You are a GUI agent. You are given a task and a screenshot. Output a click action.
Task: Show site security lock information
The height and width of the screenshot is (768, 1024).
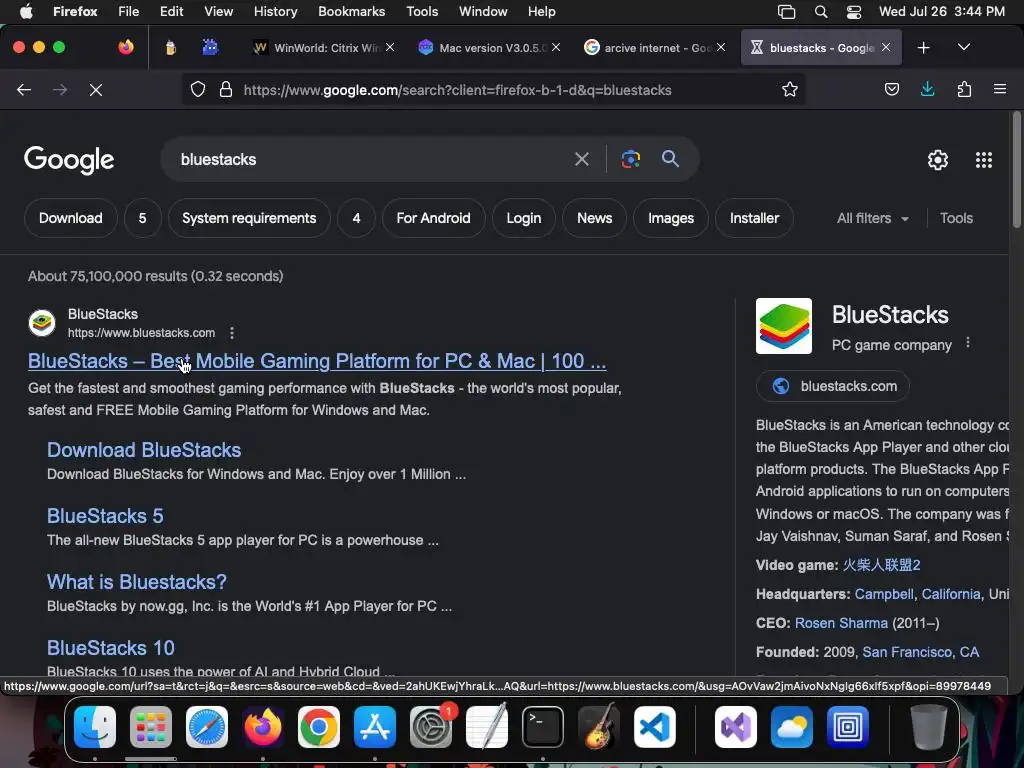[226, 89]
